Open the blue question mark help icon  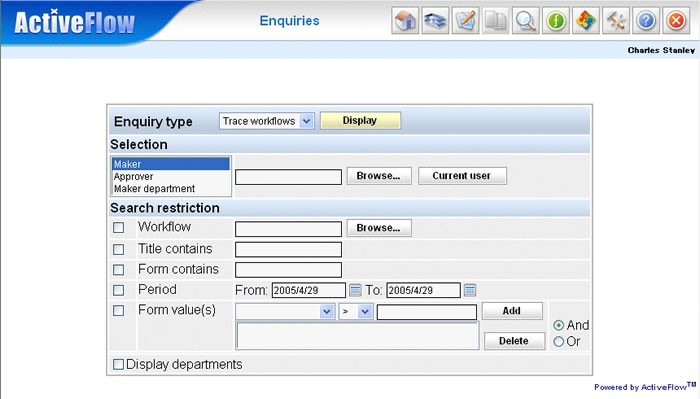(646, 21)
